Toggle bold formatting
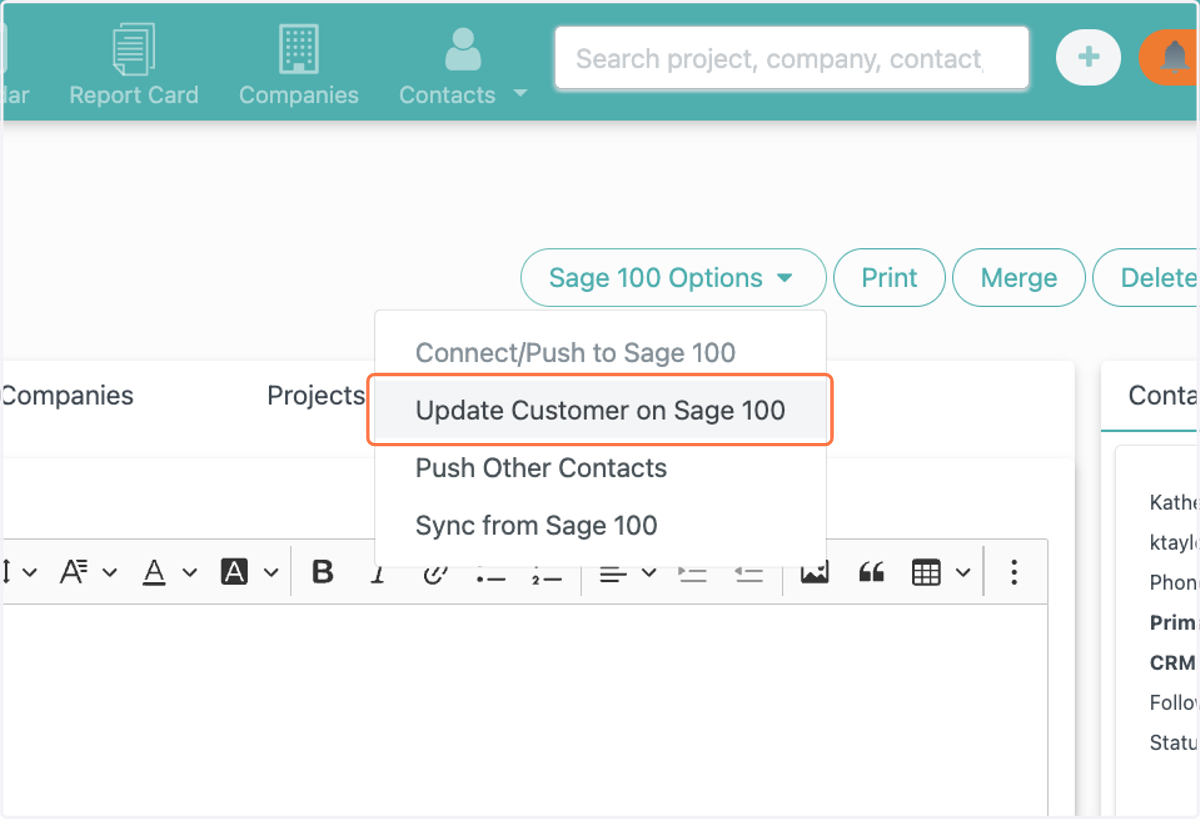The width and height of the screenshot is (1200, 819). pyautogui.click(x=322, y=572)
